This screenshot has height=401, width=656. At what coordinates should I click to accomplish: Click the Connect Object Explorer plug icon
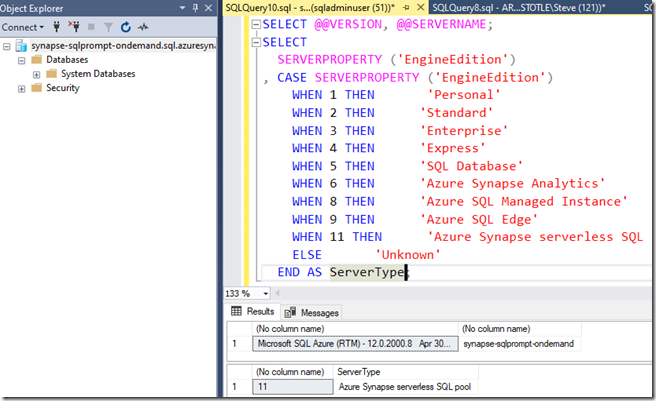tap(58, 28)
